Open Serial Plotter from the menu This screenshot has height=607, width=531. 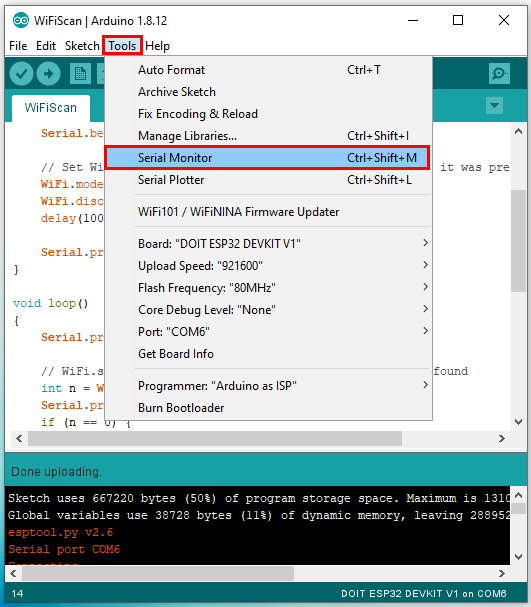pyautogui.click(x=268, y=180)
